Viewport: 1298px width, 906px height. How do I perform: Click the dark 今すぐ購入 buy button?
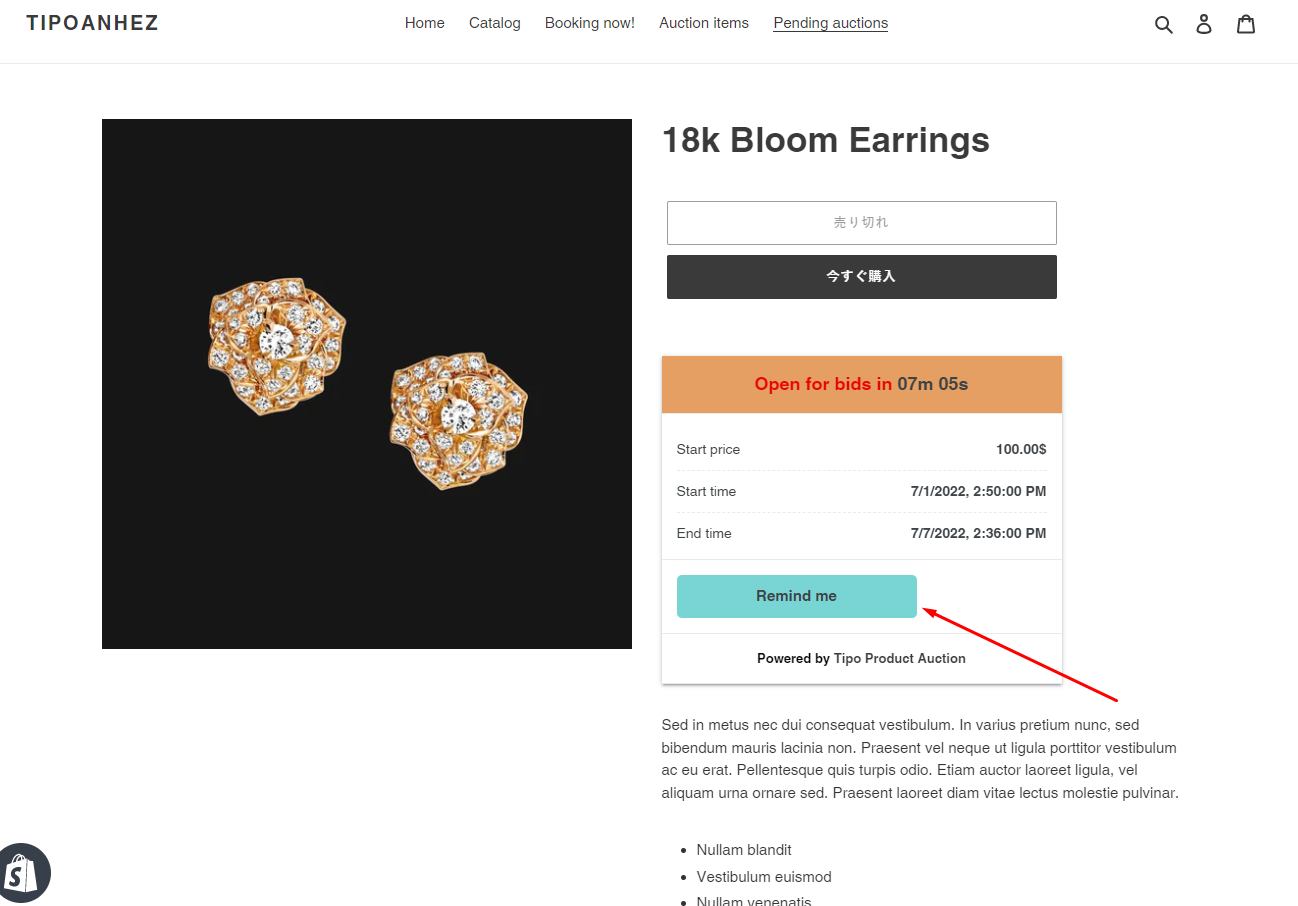(861, 276)
